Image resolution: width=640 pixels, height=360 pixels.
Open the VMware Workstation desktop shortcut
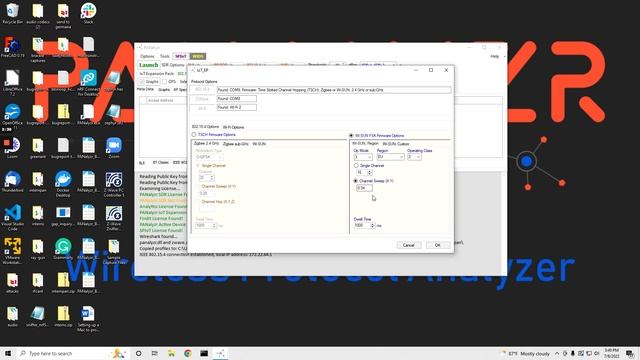(x=12, y=251)
